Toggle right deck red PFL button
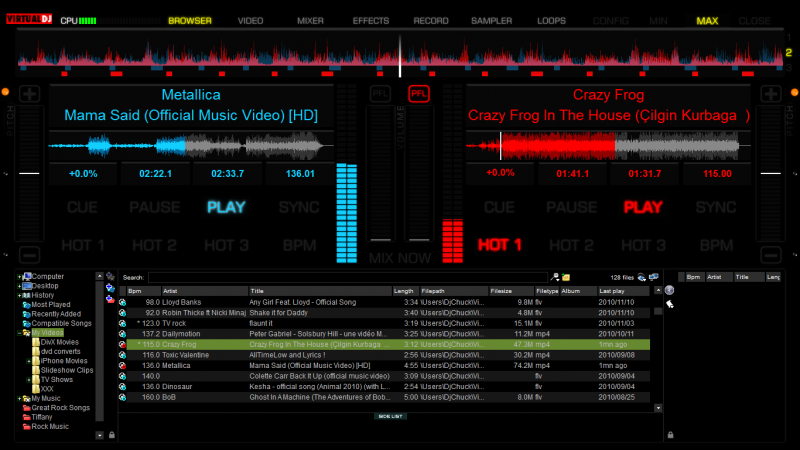 pyautogui.click(x=419, y=93)
